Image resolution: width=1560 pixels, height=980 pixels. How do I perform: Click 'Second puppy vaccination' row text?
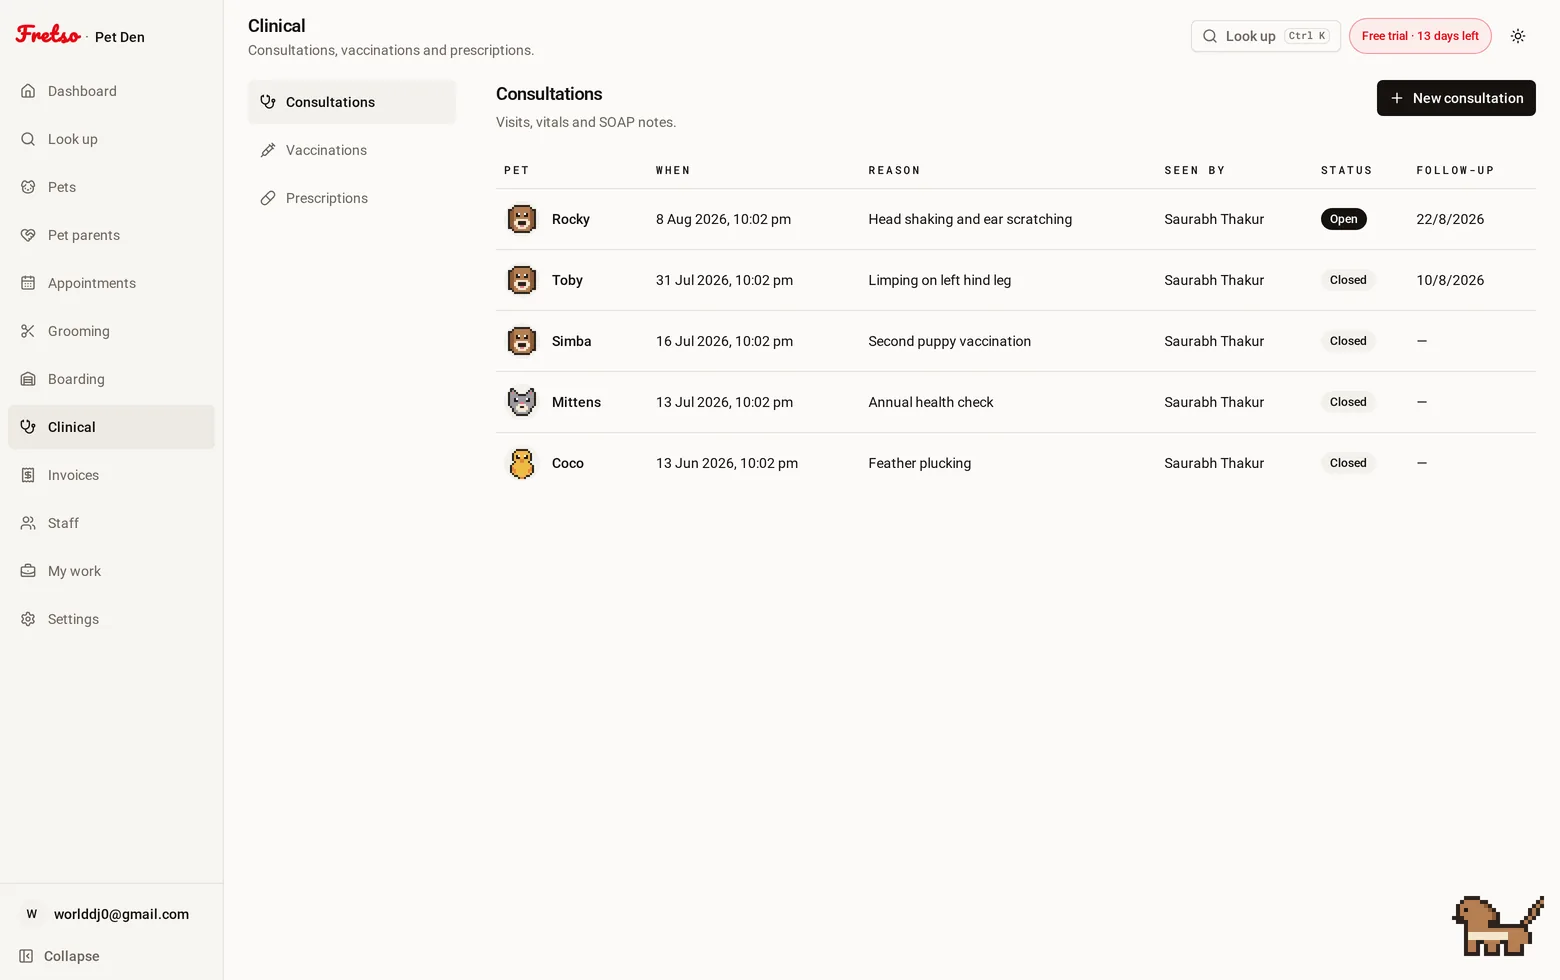pos(949,341)
